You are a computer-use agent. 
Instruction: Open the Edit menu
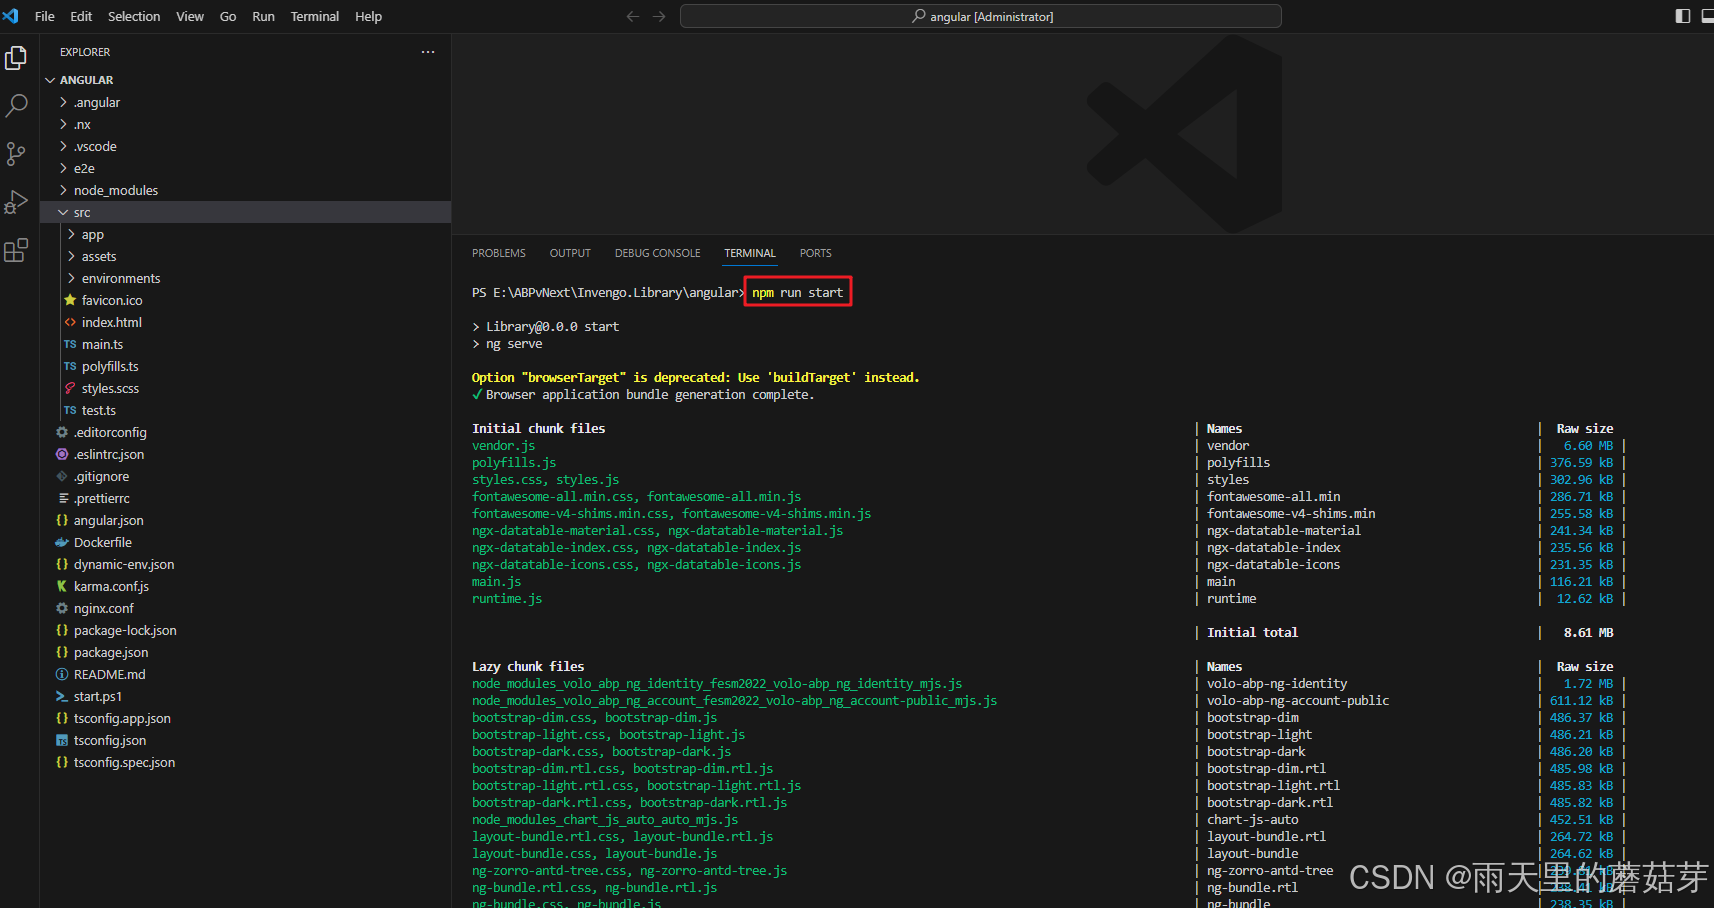coord(81,16)
